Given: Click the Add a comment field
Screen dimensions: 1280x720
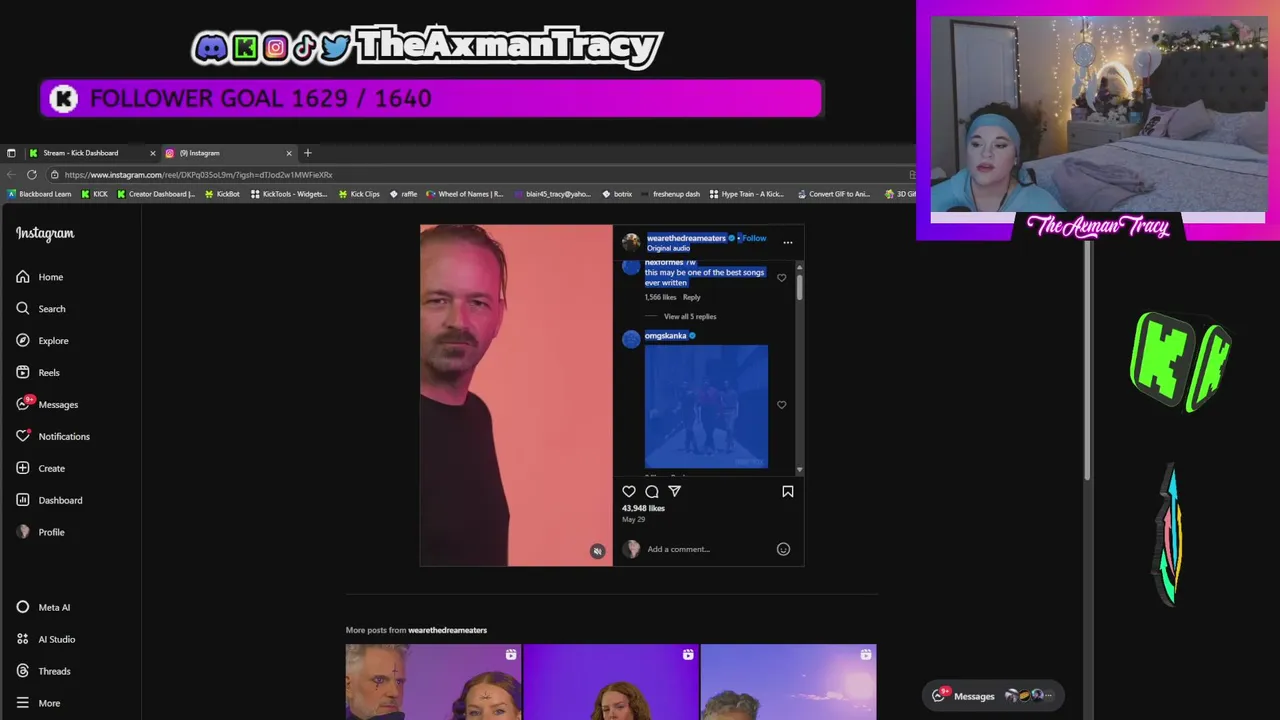Looking at the screenshot, I should coord(710,549).
